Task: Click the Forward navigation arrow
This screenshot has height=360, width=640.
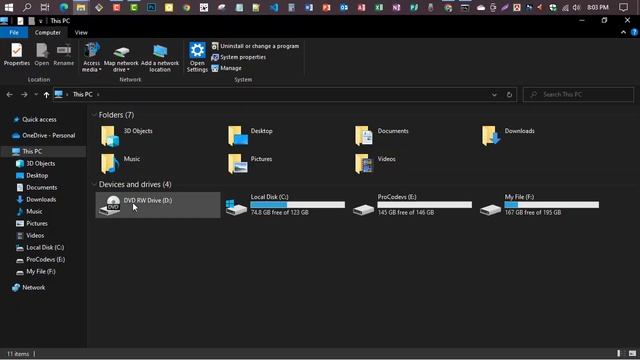Action: 24,95
